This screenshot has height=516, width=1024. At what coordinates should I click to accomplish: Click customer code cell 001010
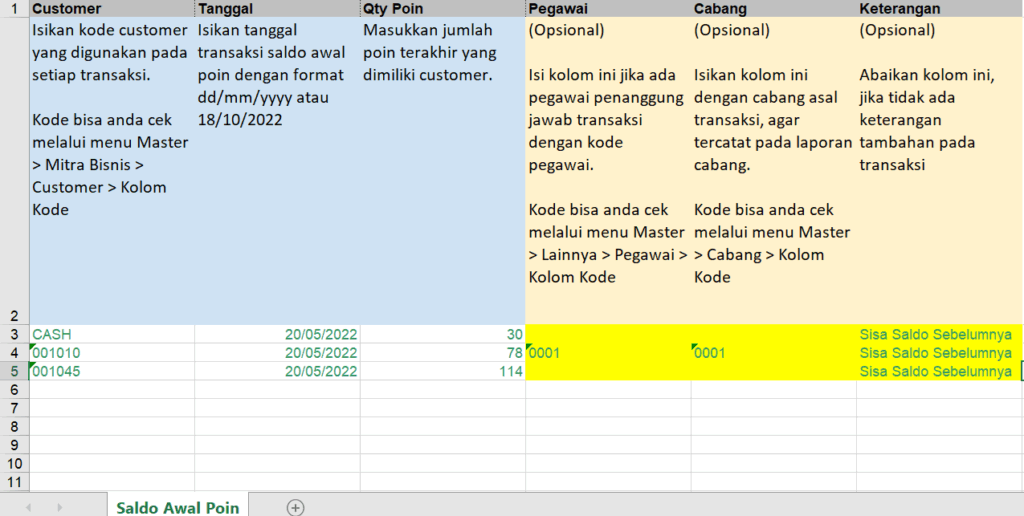pos(112,353)
